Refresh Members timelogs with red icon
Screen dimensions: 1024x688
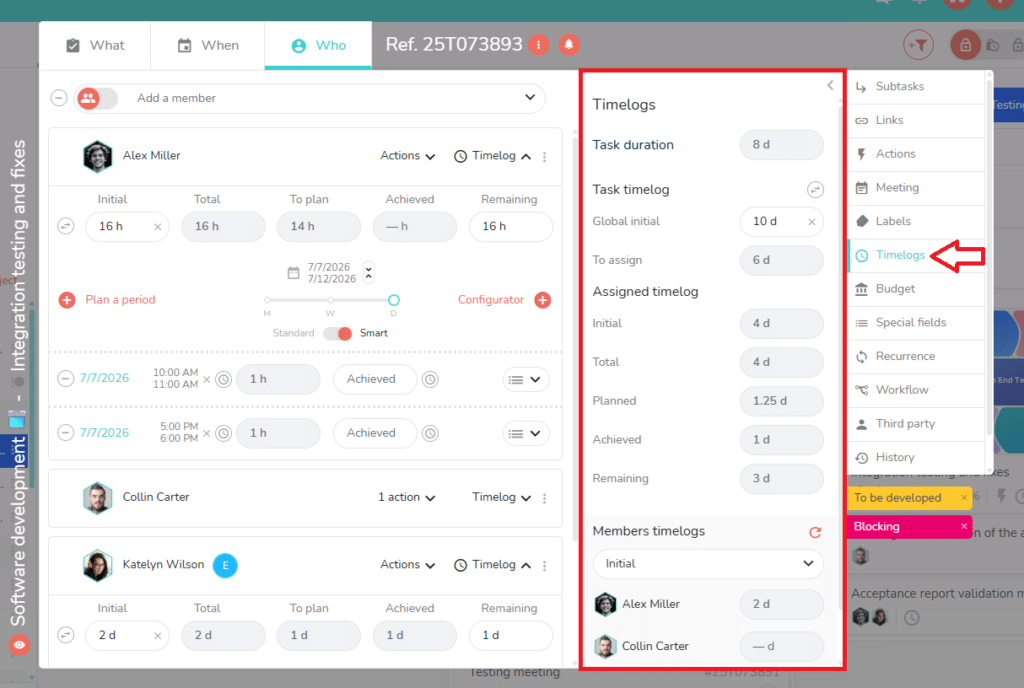point(814,532)
